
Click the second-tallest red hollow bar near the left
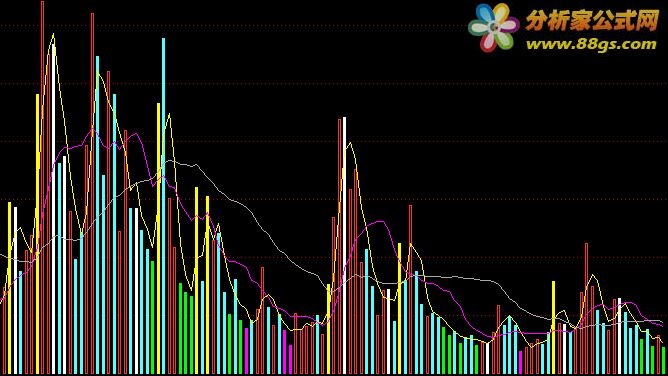tap(92, 193)
